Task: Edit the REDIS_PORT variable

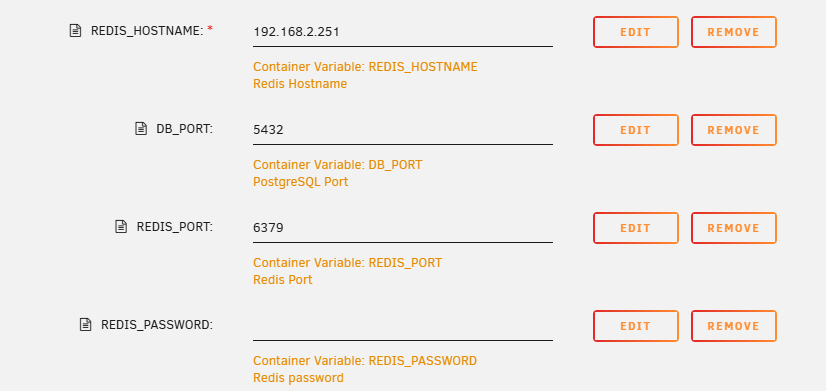Action: (x=636, y=228)
